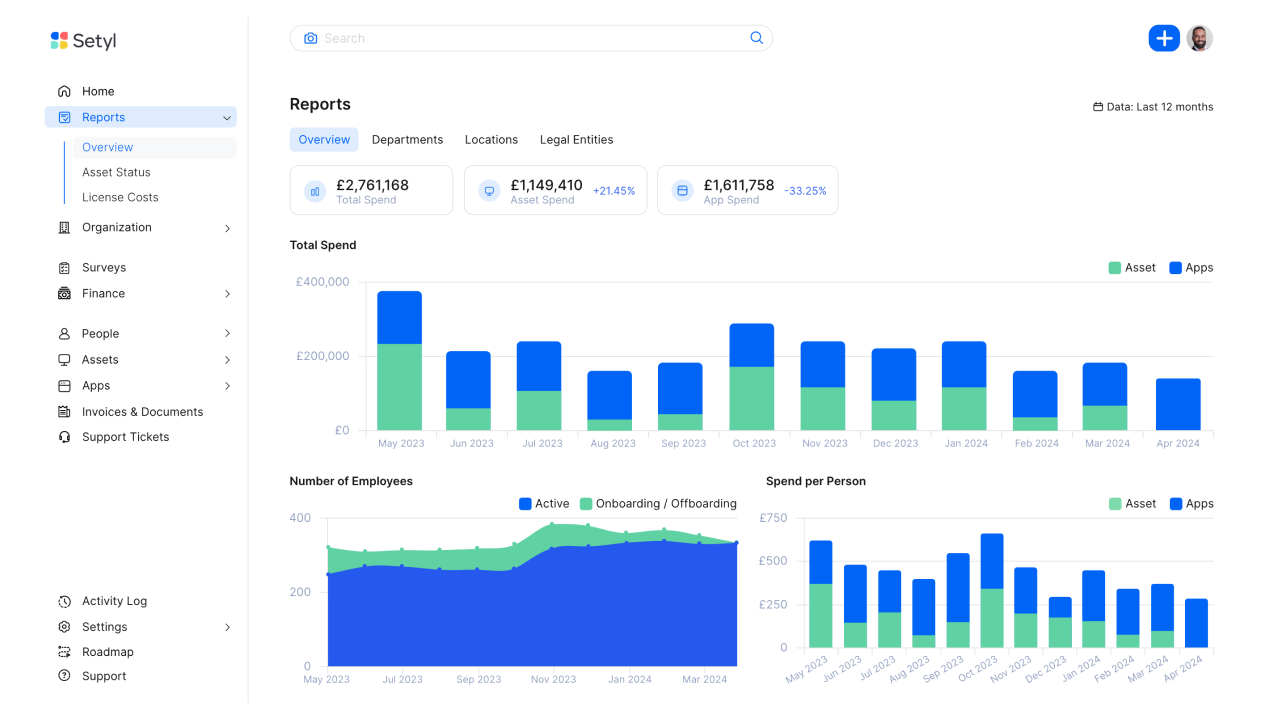Click the camera icon in search bar
The image size is (1280, 720).
310,38
